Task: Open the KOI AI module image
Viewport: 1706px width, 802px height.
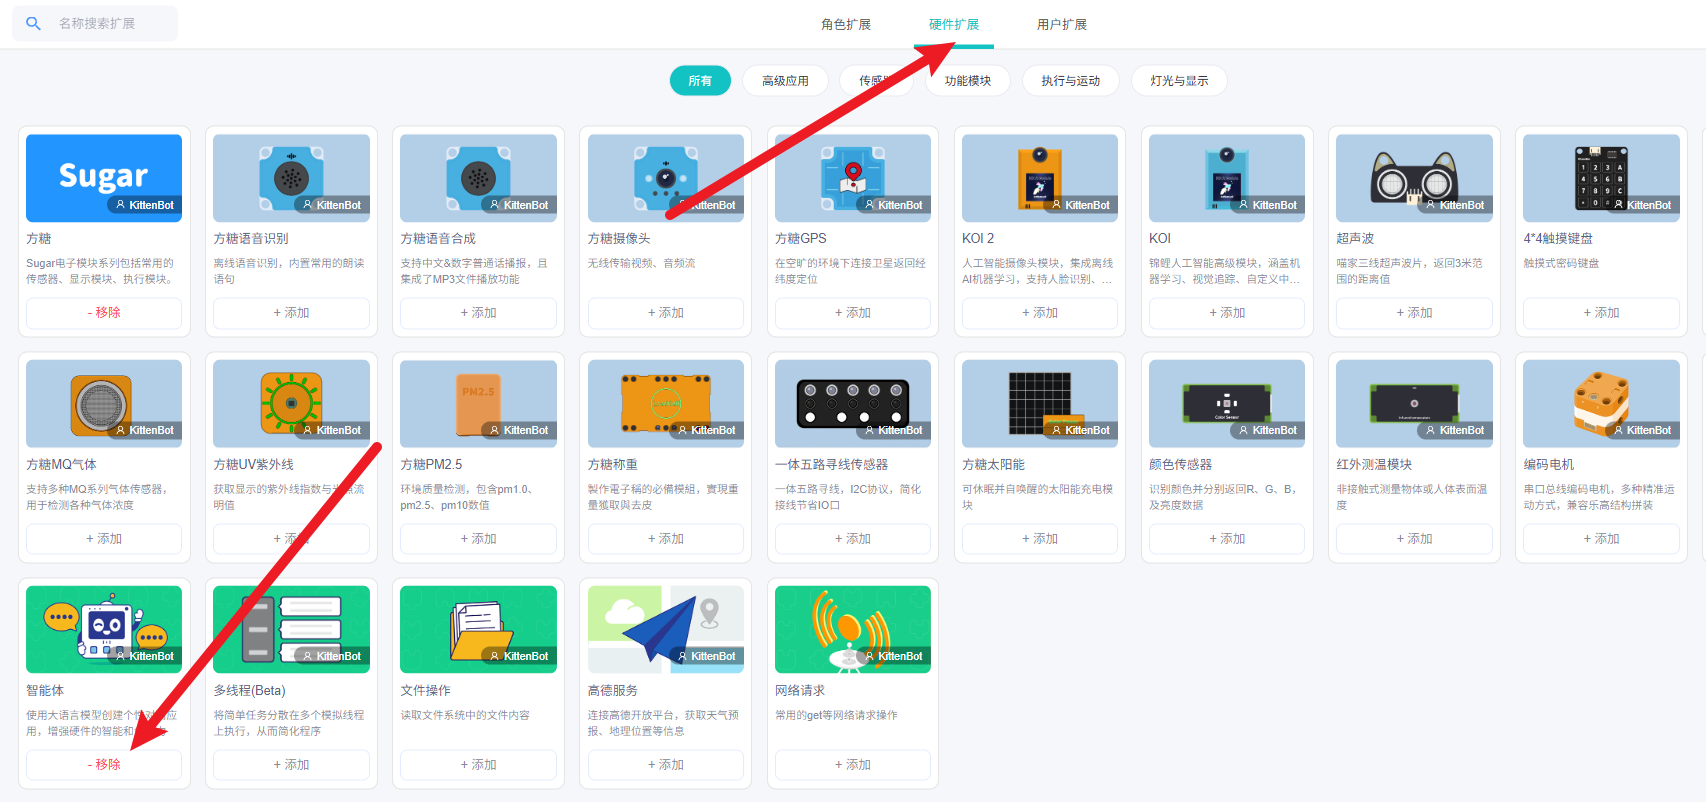Action: [x=1227, y=178]
